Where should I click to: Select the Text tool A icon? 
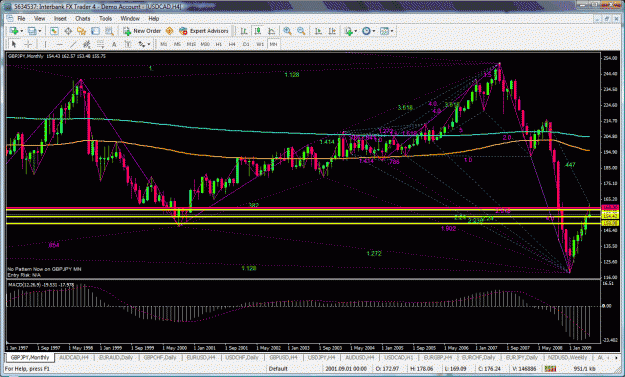pyautogui.click(x=114, y=44)
